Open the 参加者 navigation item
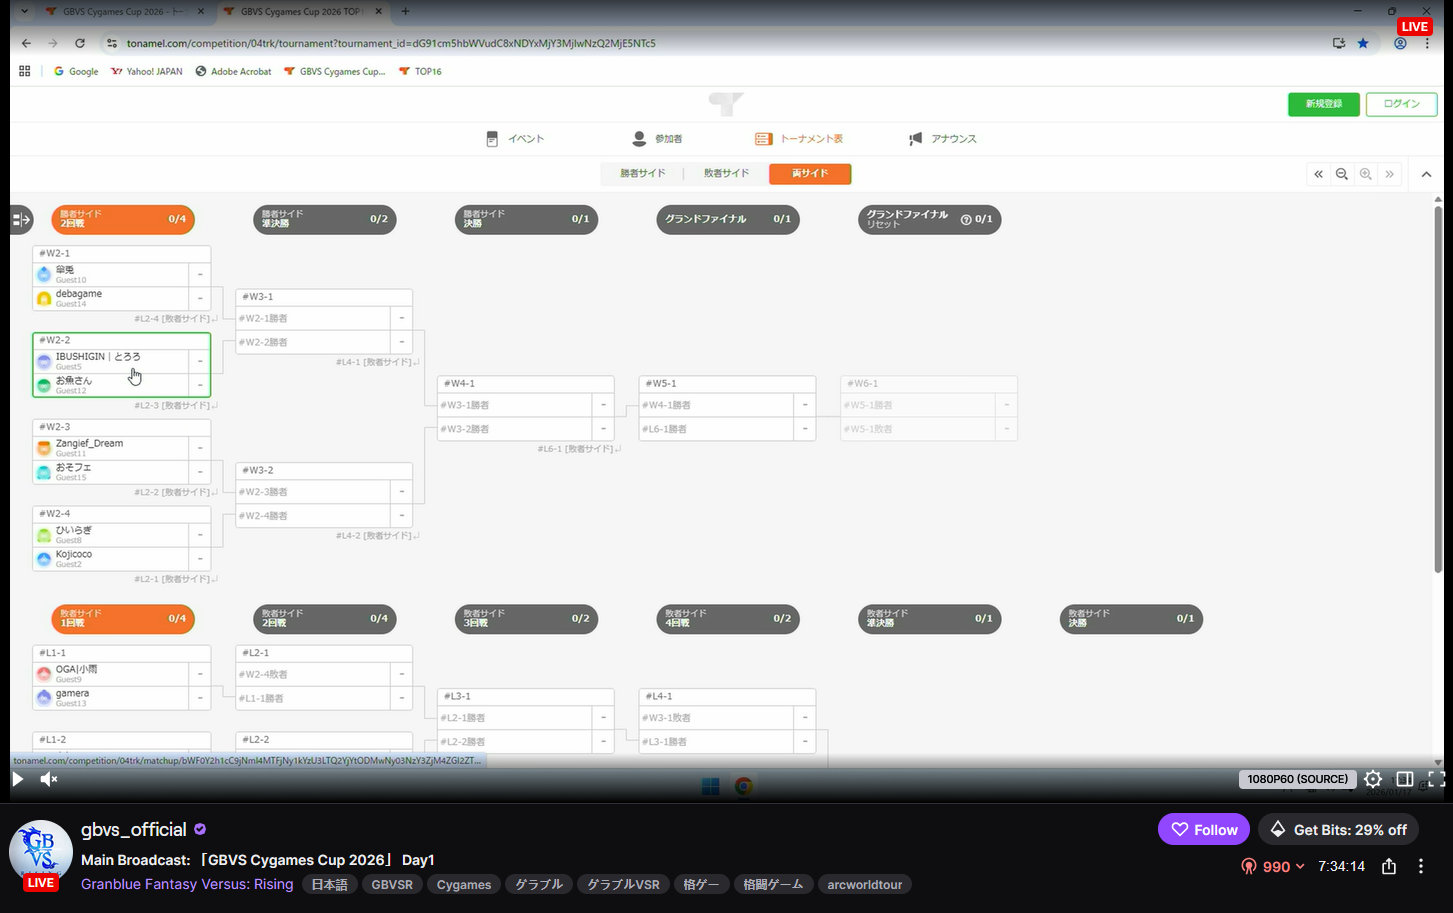 point(658,139)
